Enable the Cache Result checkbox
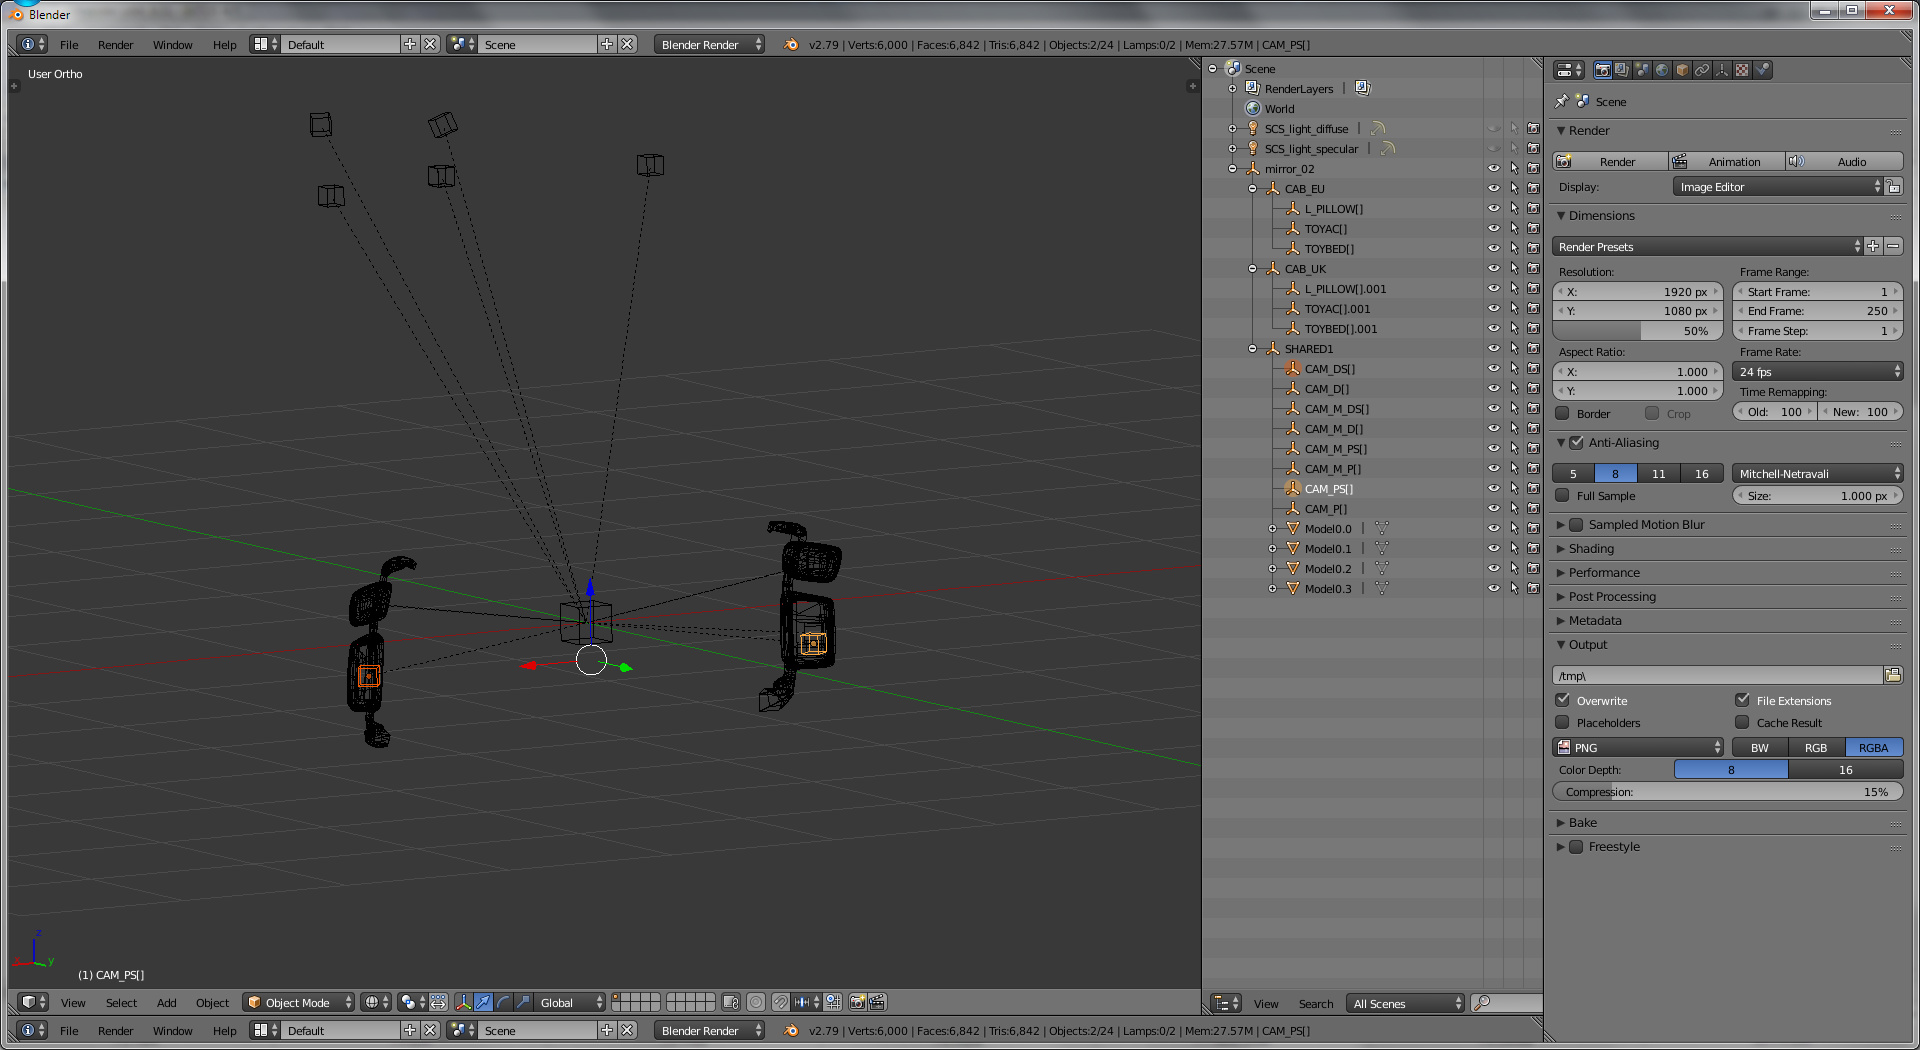1920x1050 pixels. click(x=1743, y=722)
